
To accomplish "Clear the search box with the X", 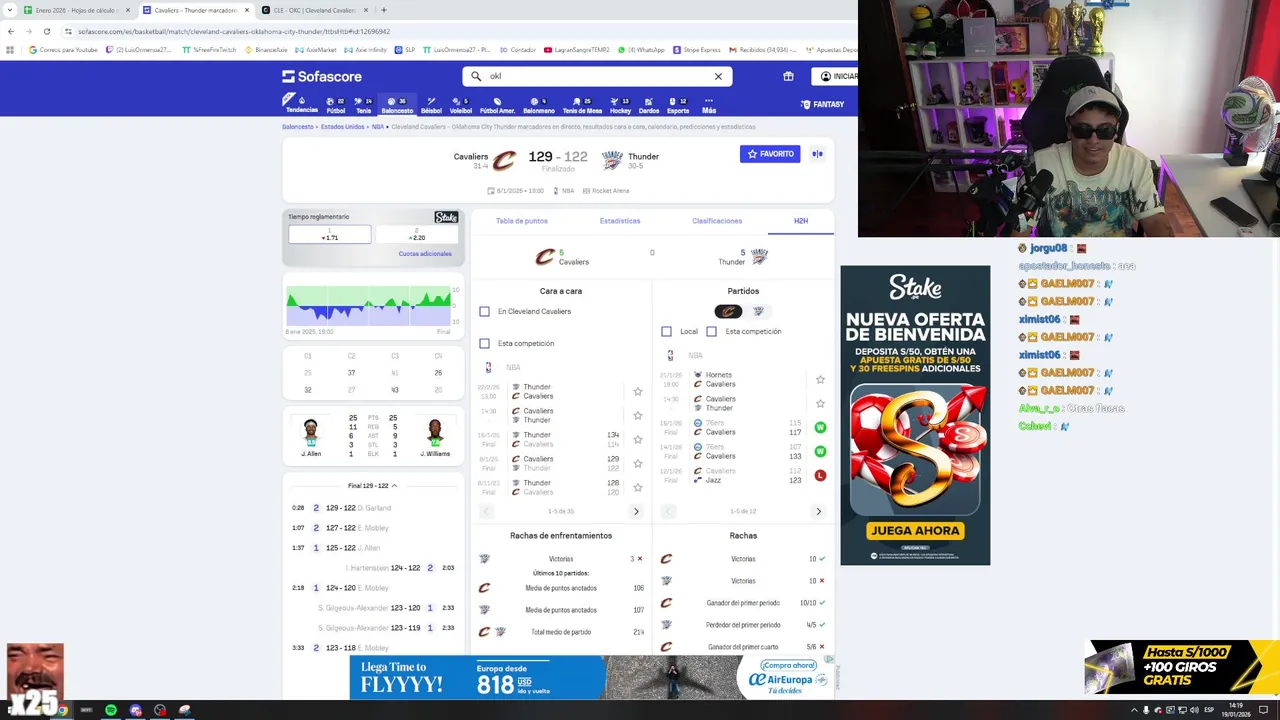I will (718, 76).
